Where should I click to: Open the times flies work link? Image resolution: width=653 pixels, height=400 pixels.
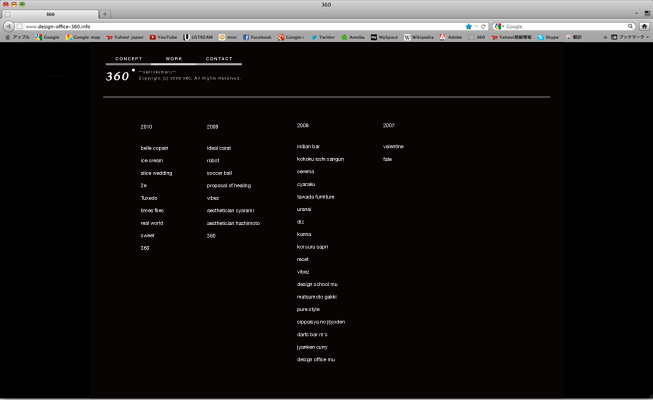(x=152, y=210)
